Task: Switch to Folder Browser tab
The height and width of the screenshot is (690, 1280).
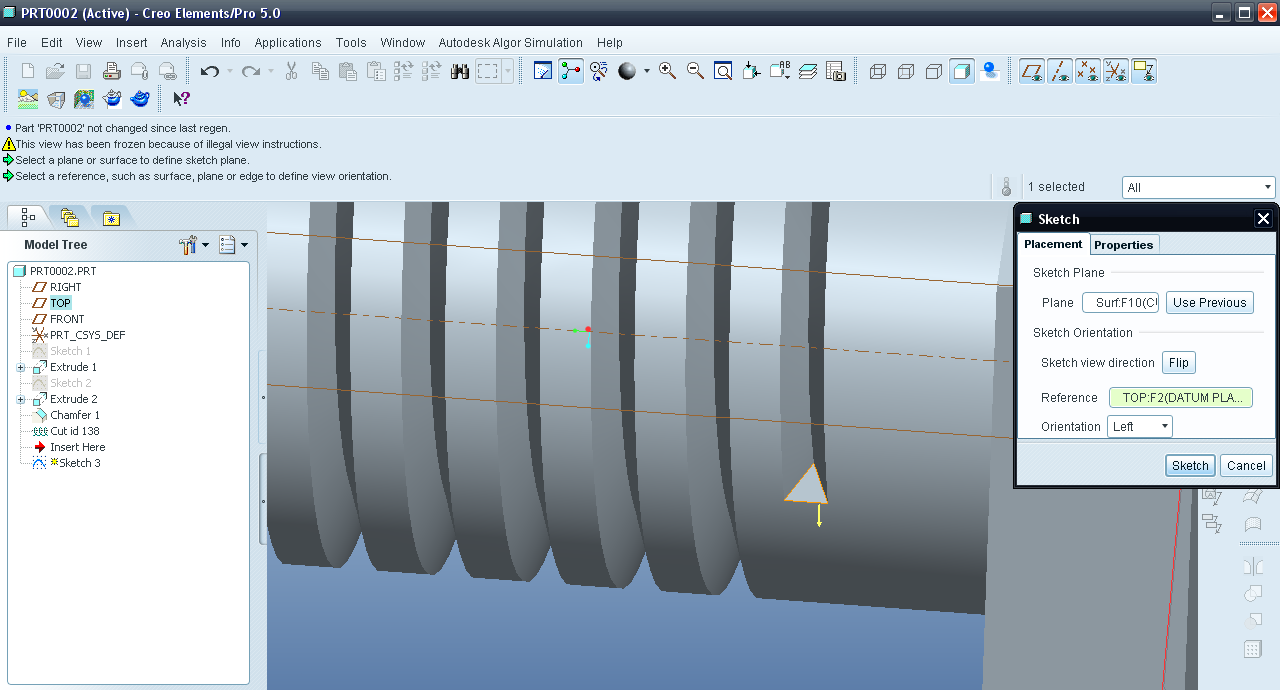Action: 69,217
